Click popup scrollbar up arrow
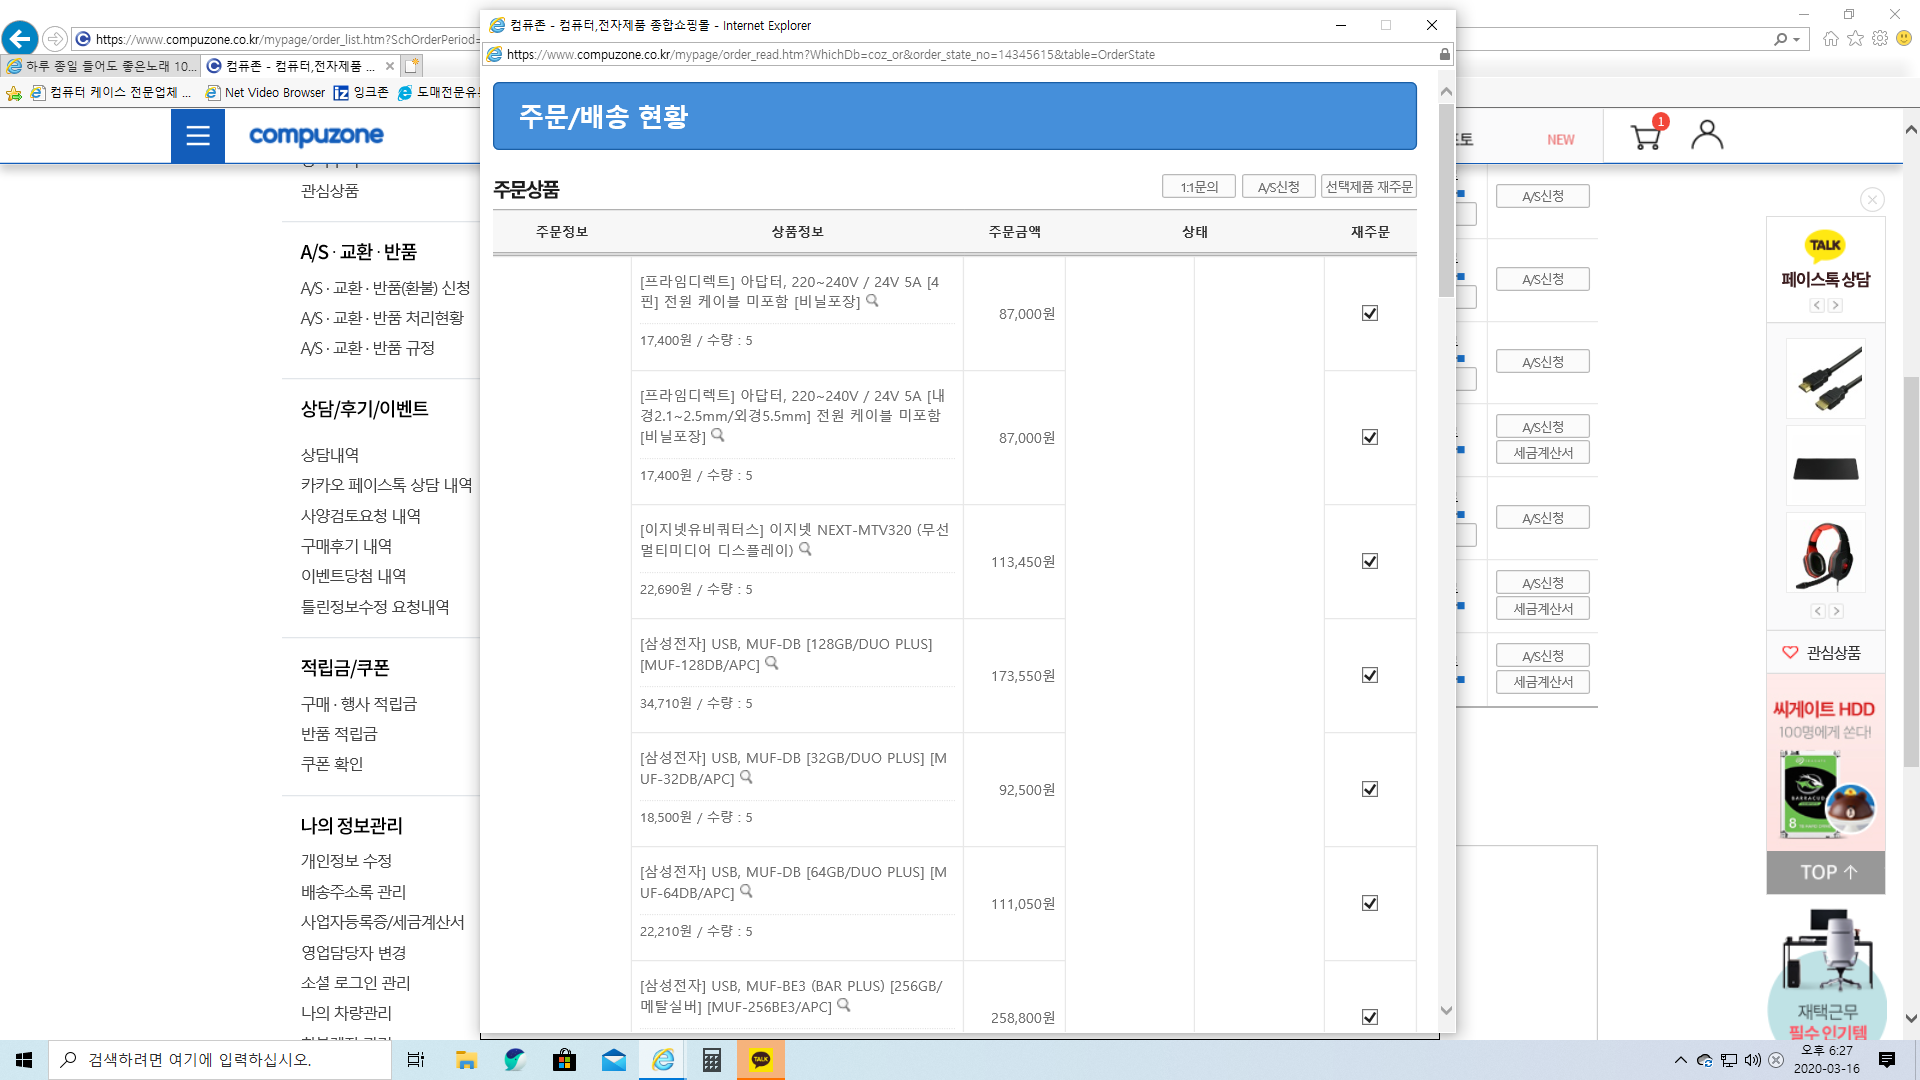This screenshot has height=1080, width=1920. pyautogui.click(x=1446, y=91)
